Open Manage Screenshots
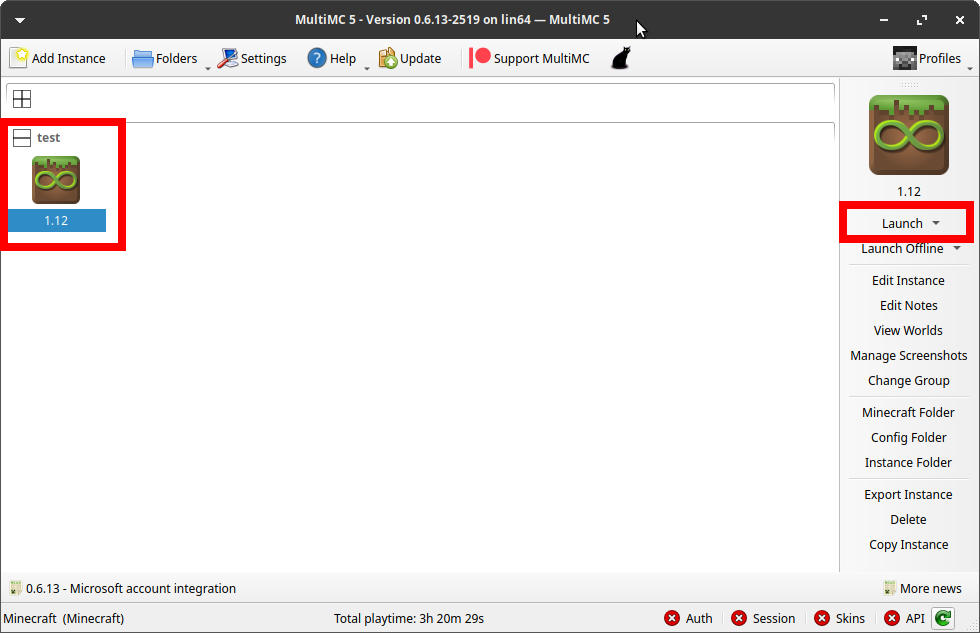980x633 pixels. [908, 355]
